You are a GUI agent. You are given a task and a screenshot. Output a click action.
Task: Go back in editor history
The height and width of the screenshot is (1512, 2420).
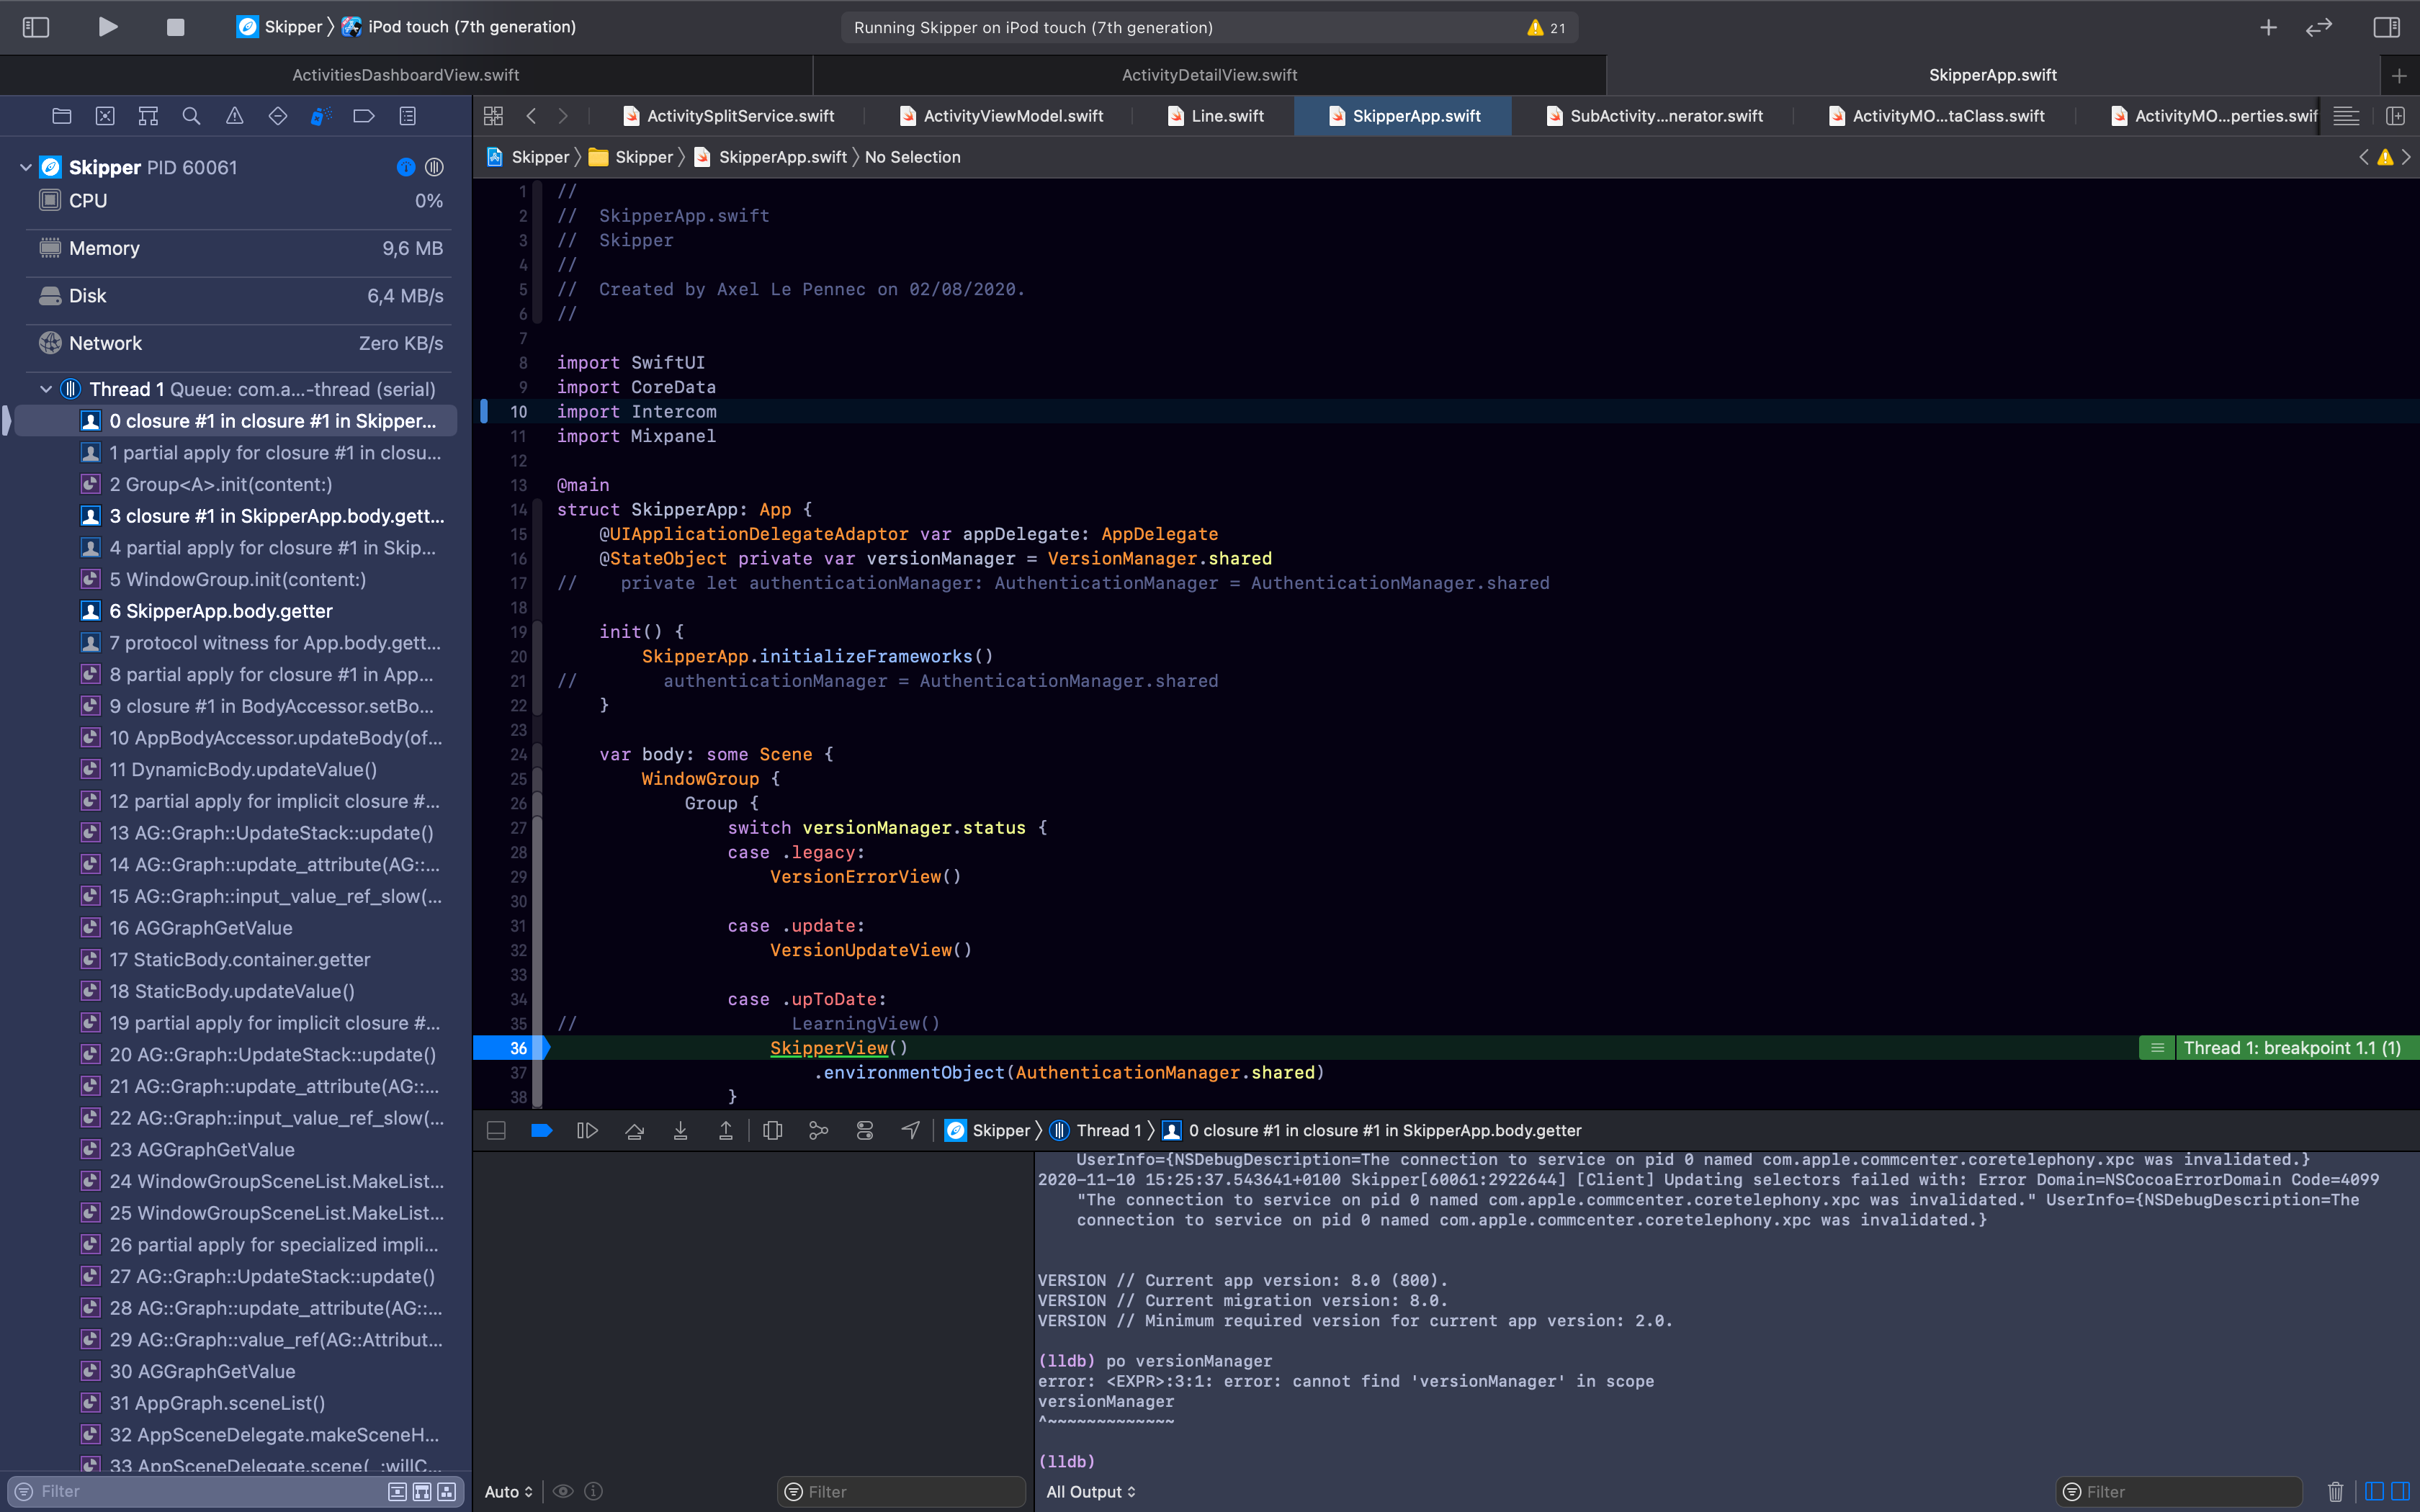coord(531,116)
